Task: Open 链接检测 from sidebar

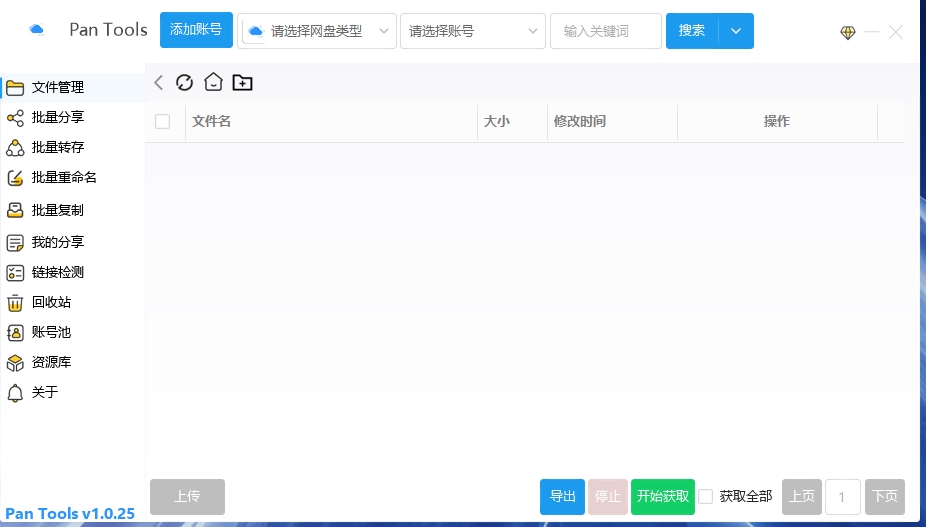Action: click(x=57, y=272)
